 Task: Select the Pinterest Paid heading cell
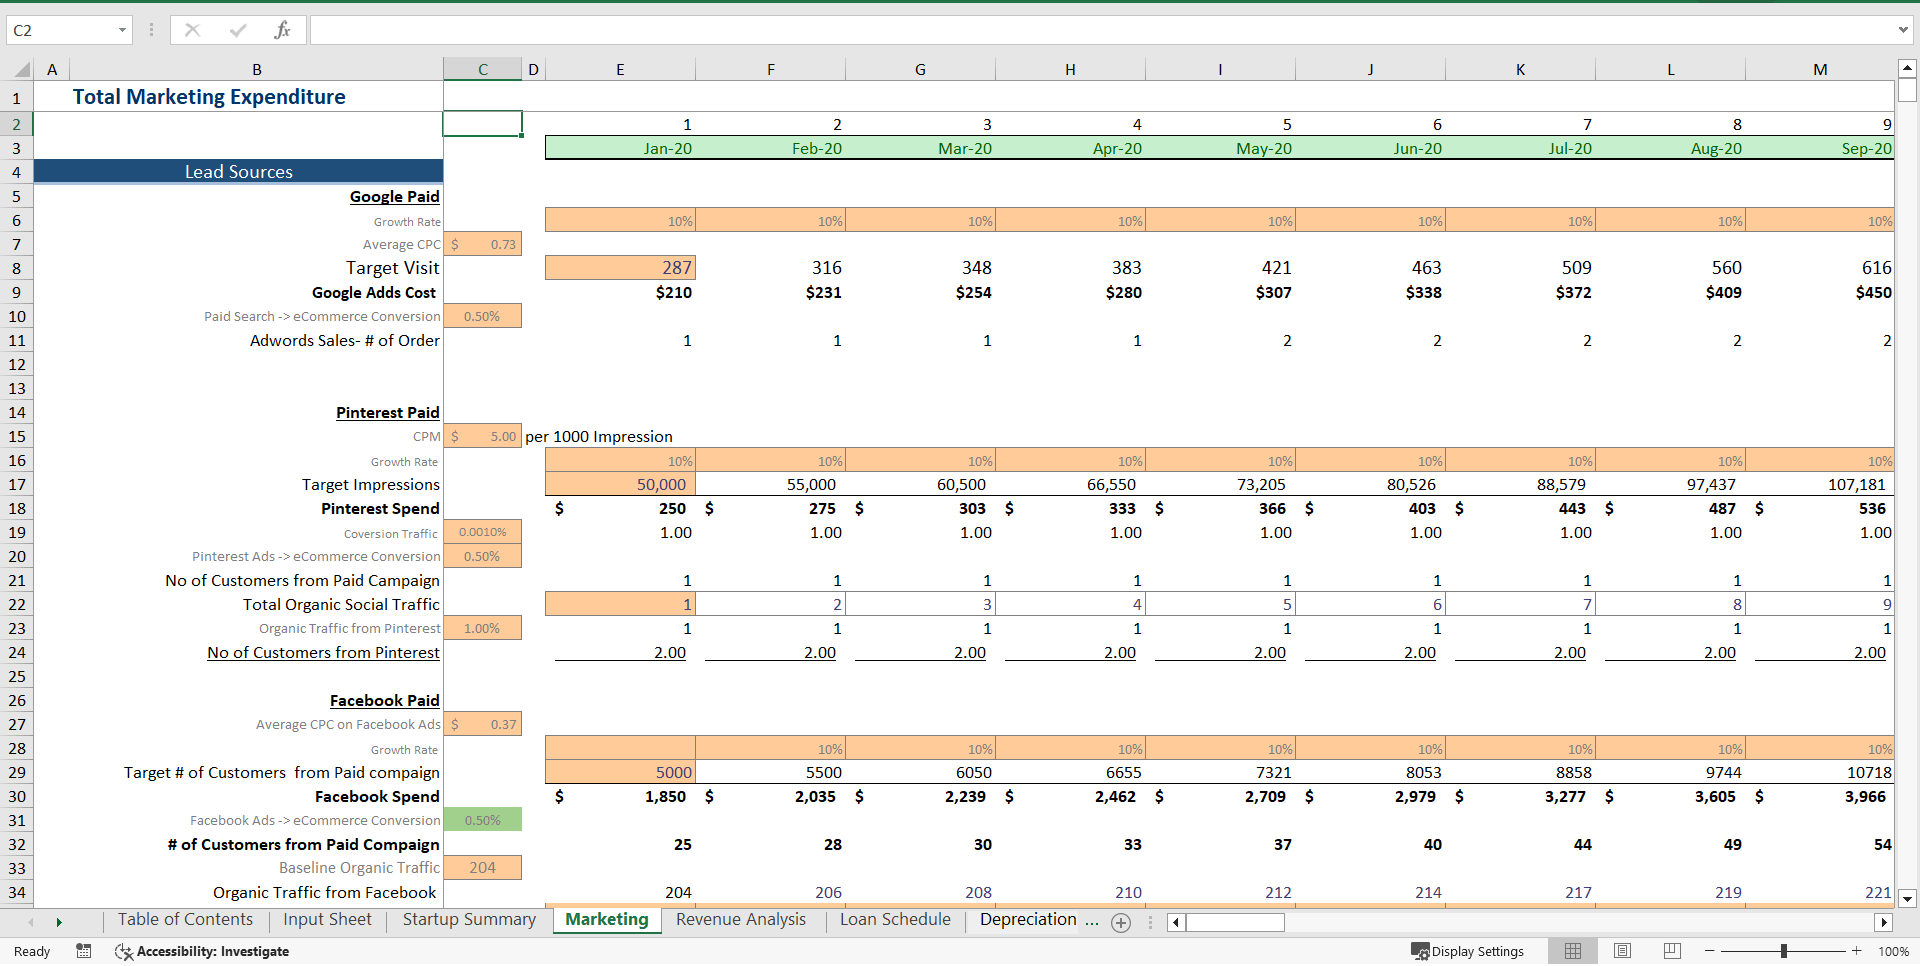tap(238, 412)
